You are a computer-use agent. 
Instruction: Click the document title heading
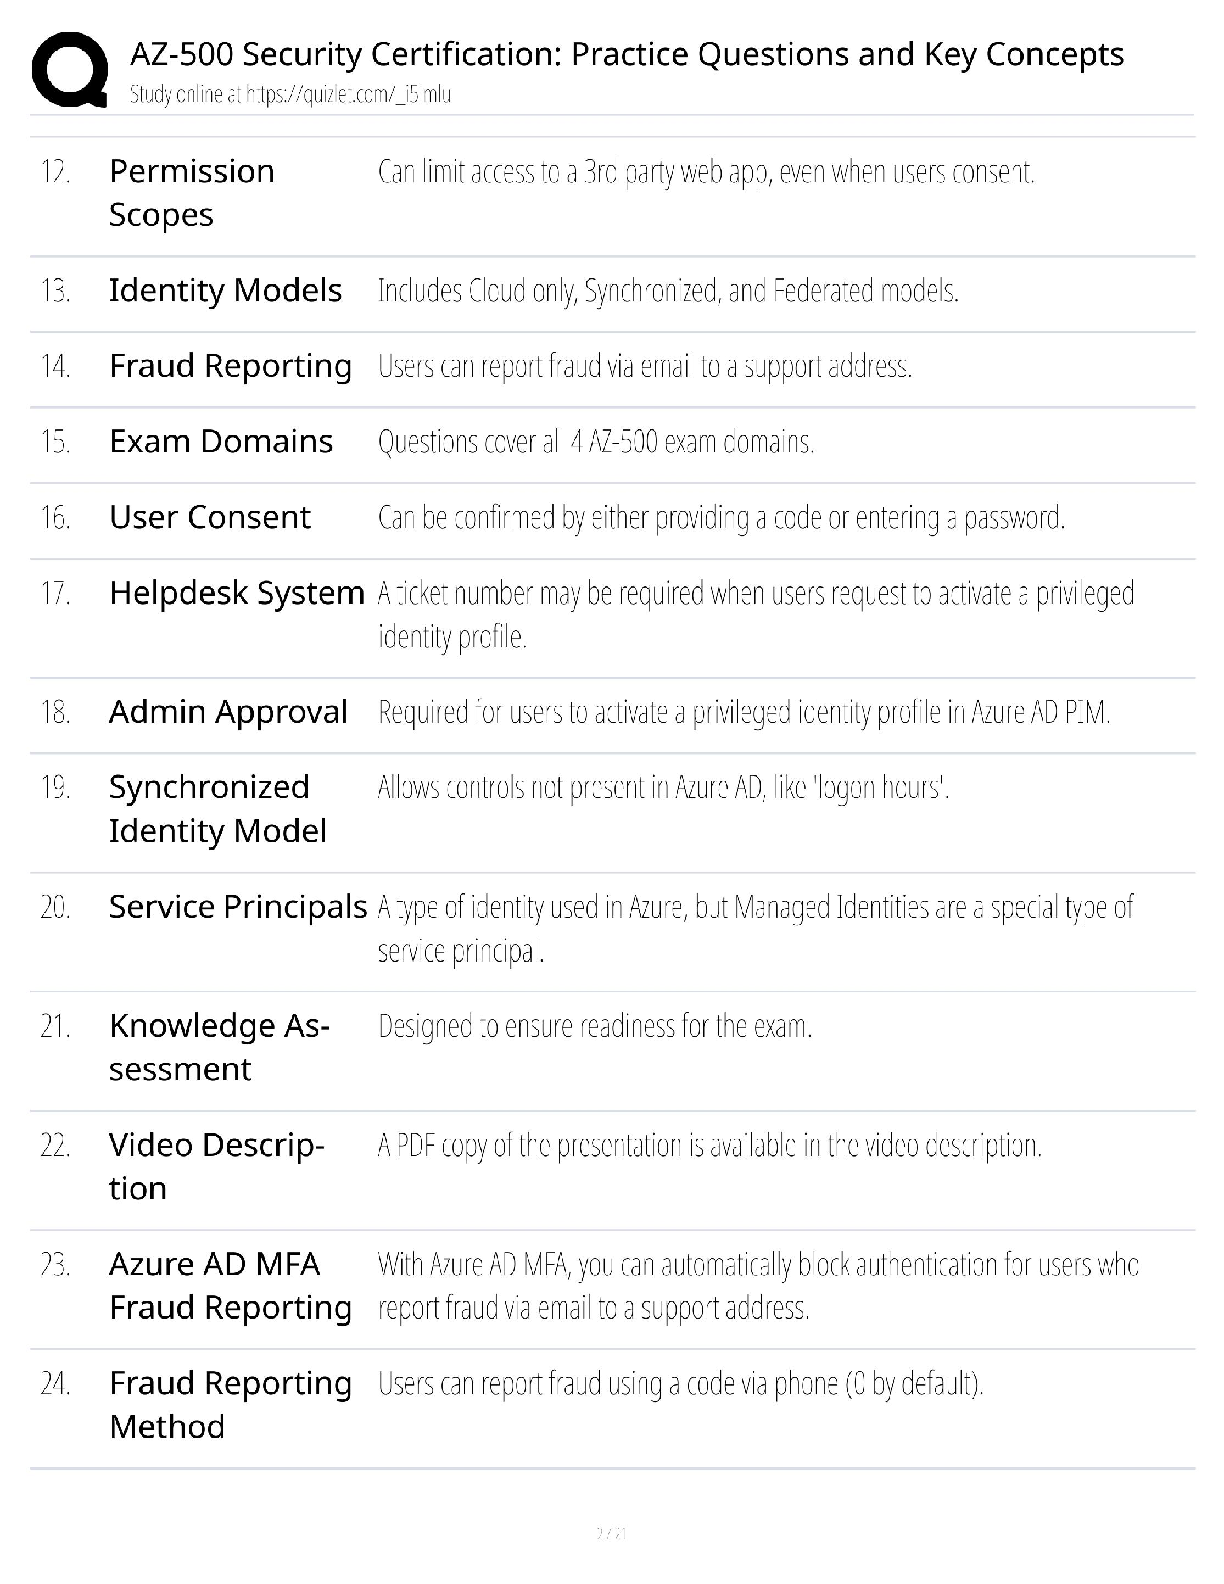pyautogui.click(x=627, y=54)
